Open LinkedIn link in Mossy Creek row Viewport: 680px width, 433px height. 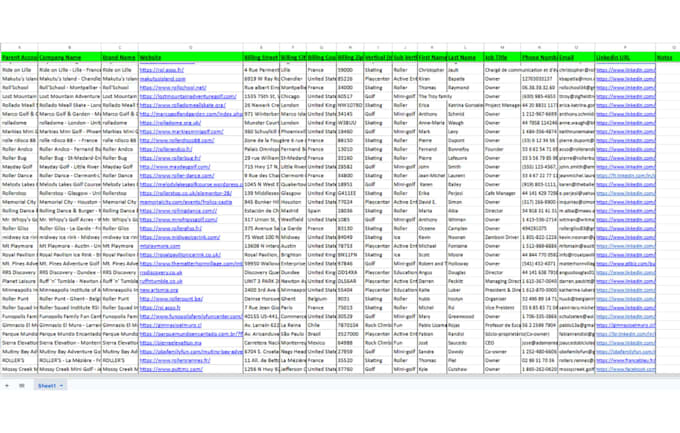pyautogui.click(x=625, y=369)
